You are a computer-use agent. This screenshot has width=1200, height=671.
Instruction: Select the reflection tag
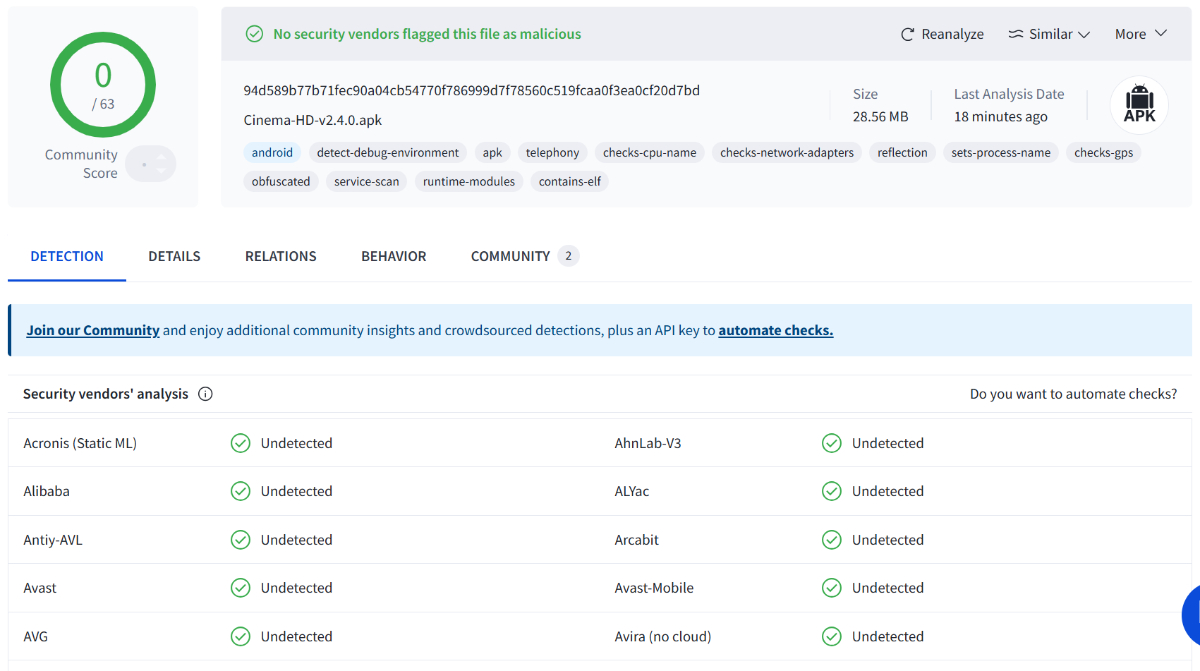[903, 153]
